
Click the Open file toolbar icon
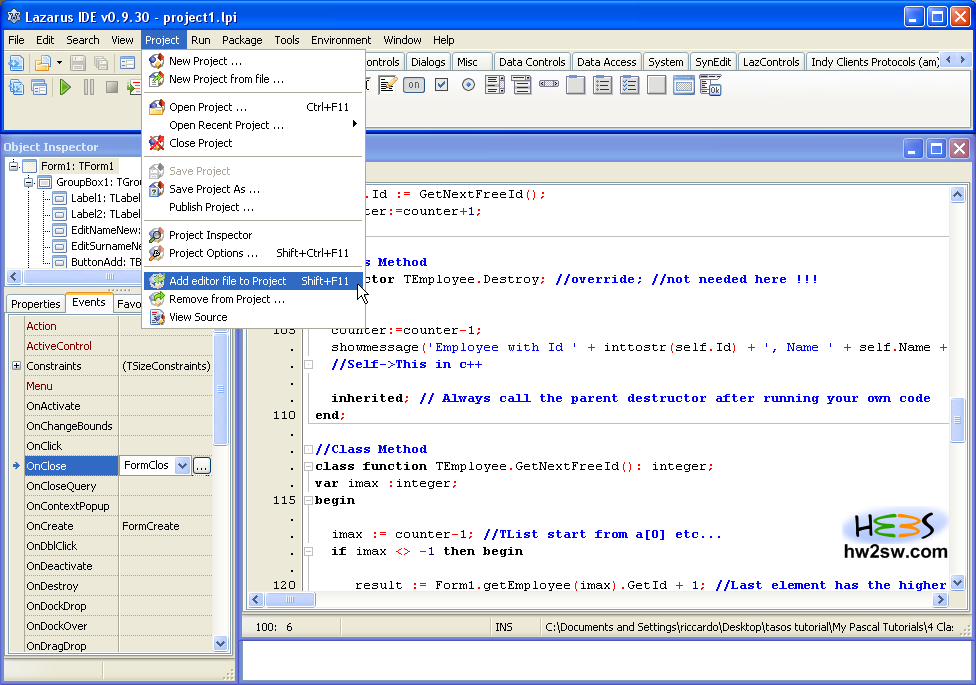click(42, 63)
